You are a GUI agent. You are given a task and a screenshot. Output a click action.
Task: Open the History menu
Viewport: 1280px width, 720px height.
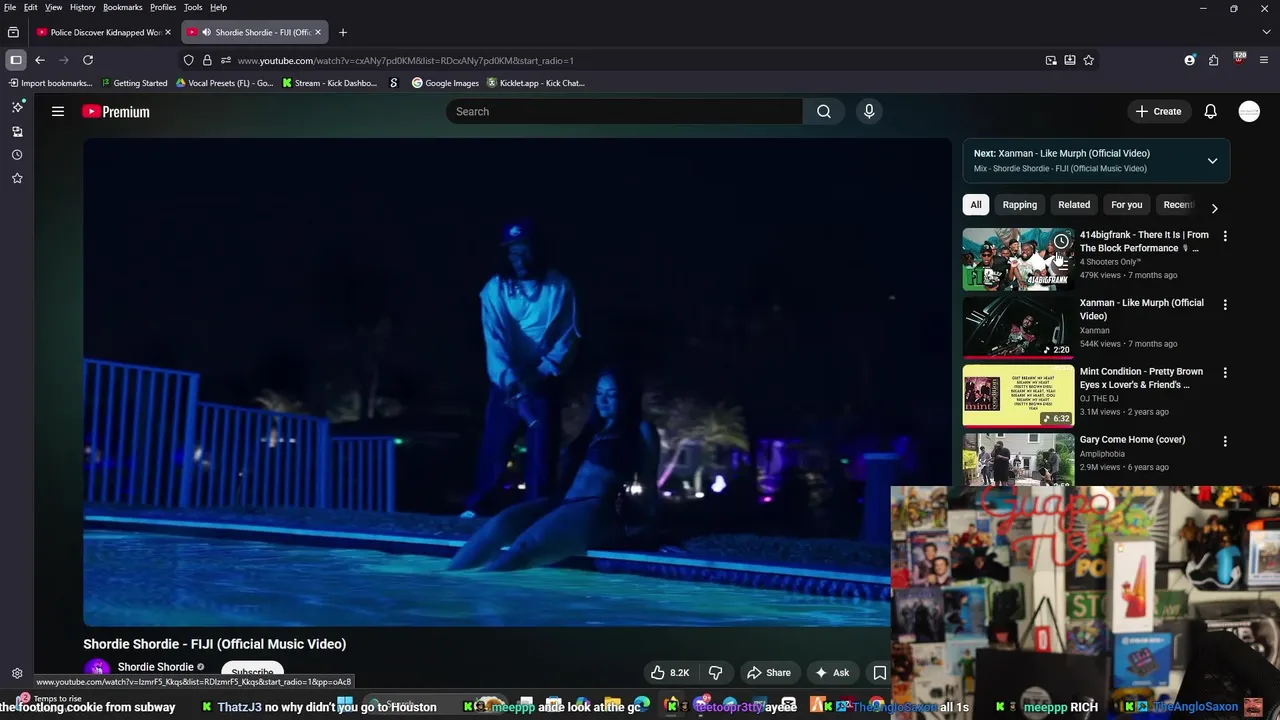[x=82, y=7]
